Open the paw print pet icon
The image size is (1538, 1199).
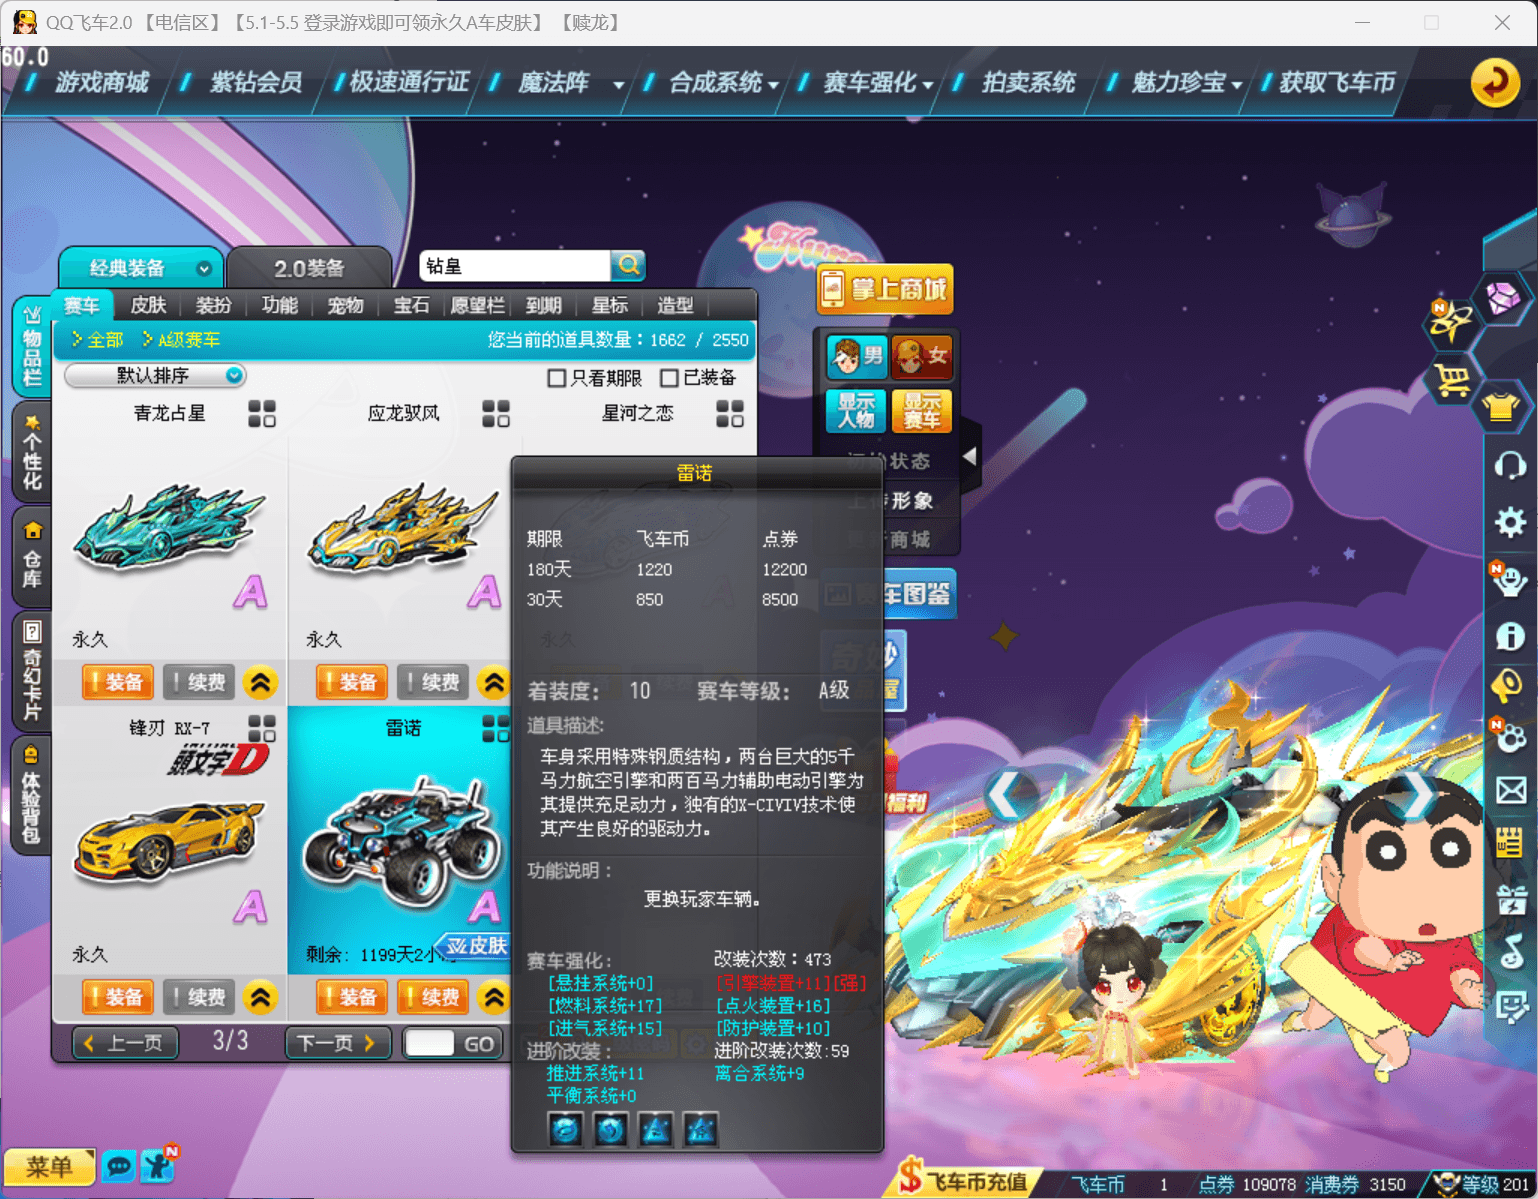[1509, 738]
